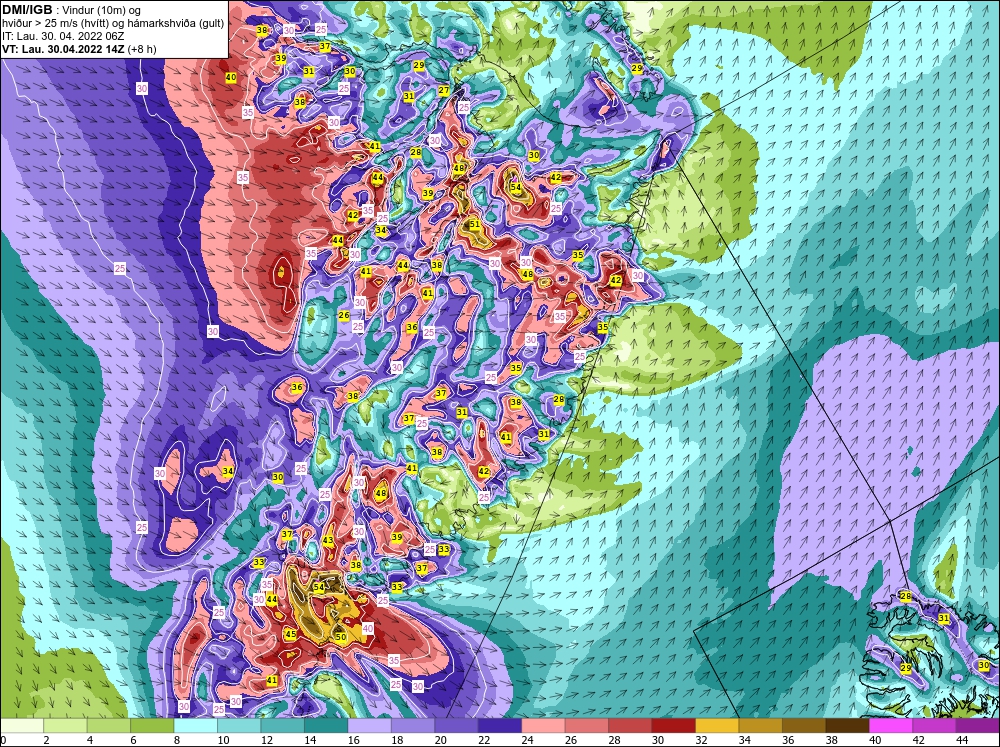Viewport: 1000px width, 747px height.
Task: Click the 0–2 m/s pale yellow legend swatch
Action: point(22,726)
